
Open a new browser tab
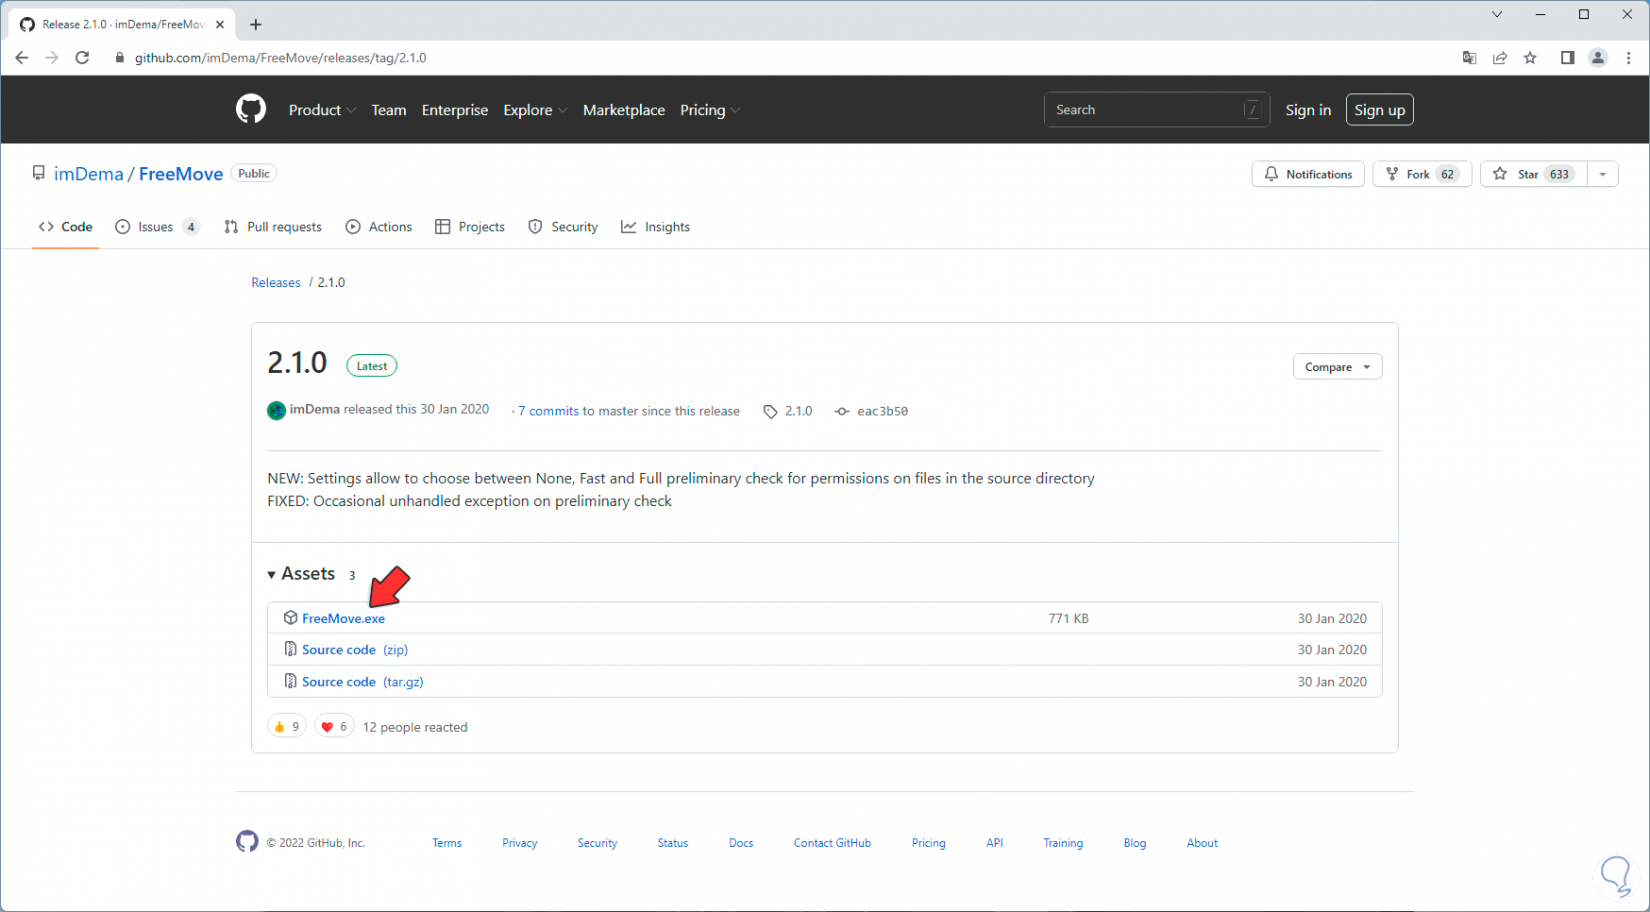coord(256,24)
